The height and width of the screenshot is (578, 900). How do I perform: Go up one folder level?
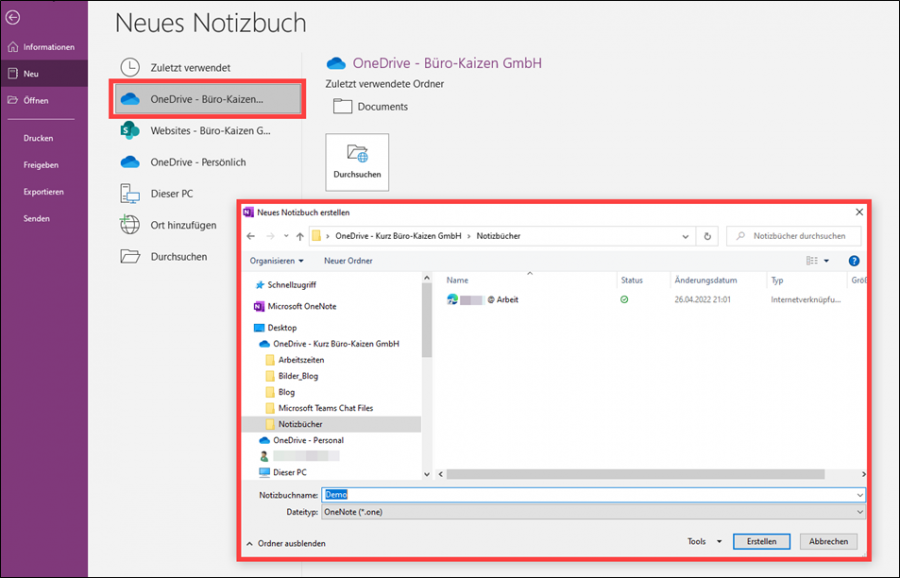(x=300, y=236)
